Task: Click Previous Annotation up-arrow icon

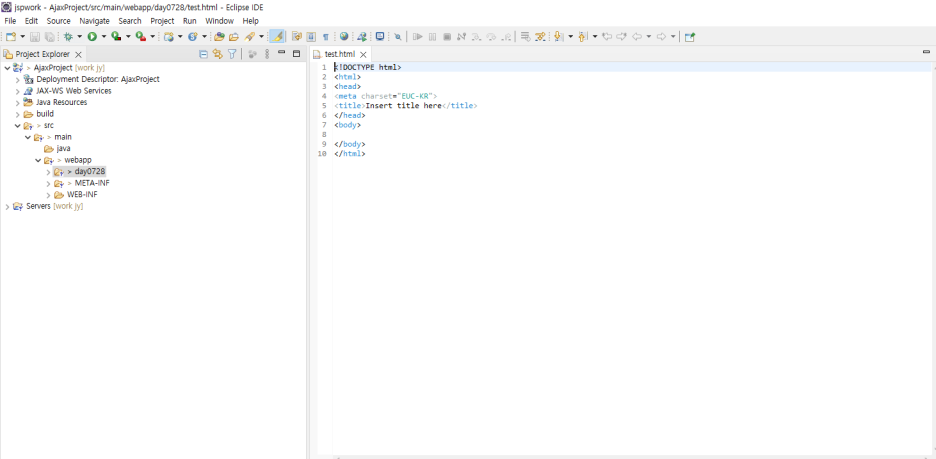Action: pyautogui.click(x=583, y=36)
